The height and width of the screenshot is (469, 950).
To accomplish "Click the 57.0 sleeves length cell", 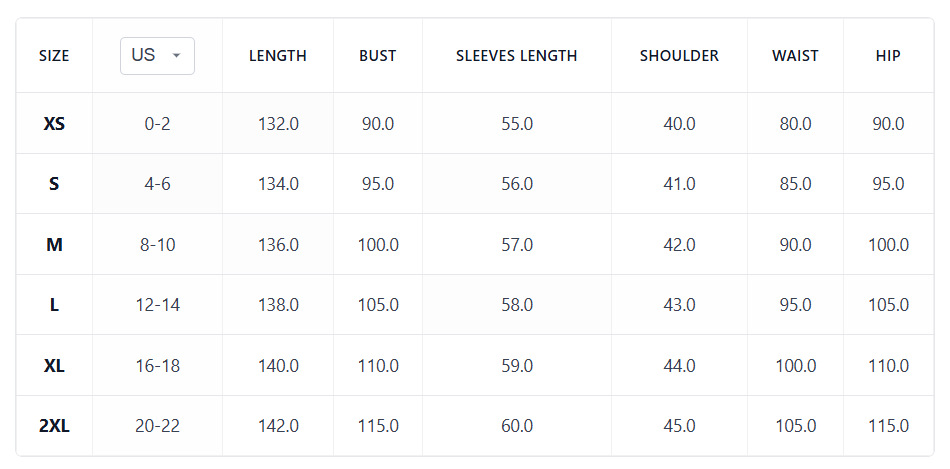I will [517, 245].
